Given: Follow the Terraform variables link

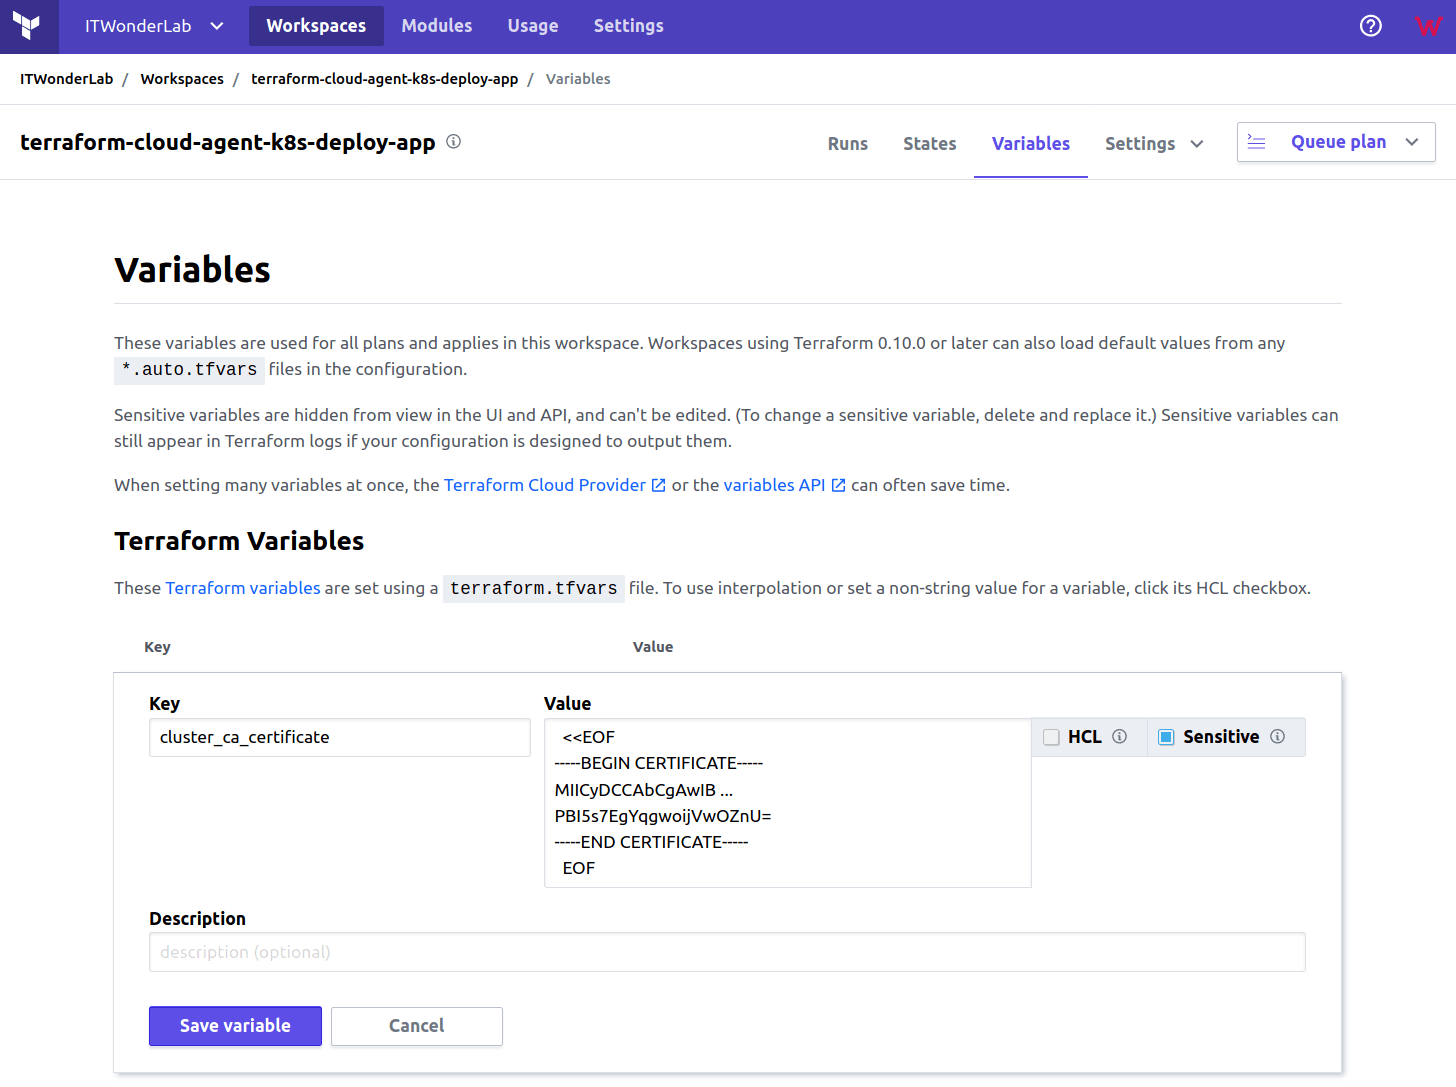Looking at the screenshot, I should 243,588.
